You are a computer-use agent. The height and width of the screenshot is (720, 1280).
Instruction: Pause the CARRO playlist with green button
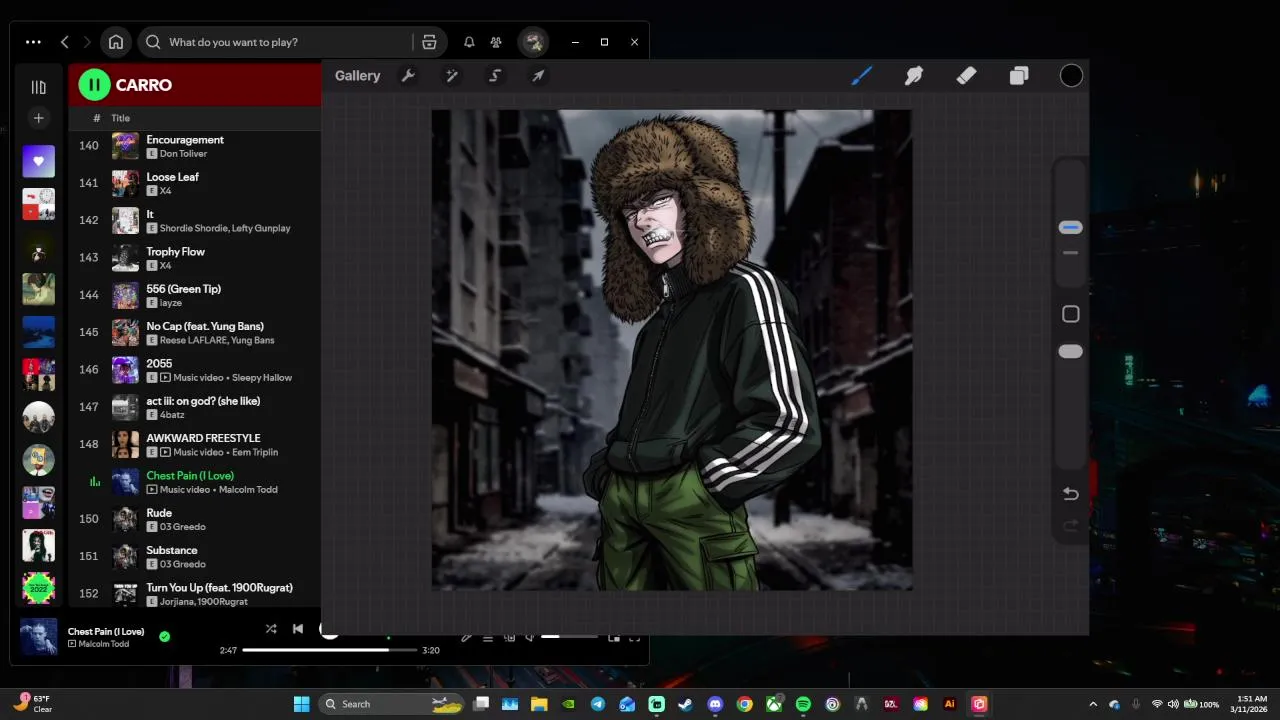94,85
